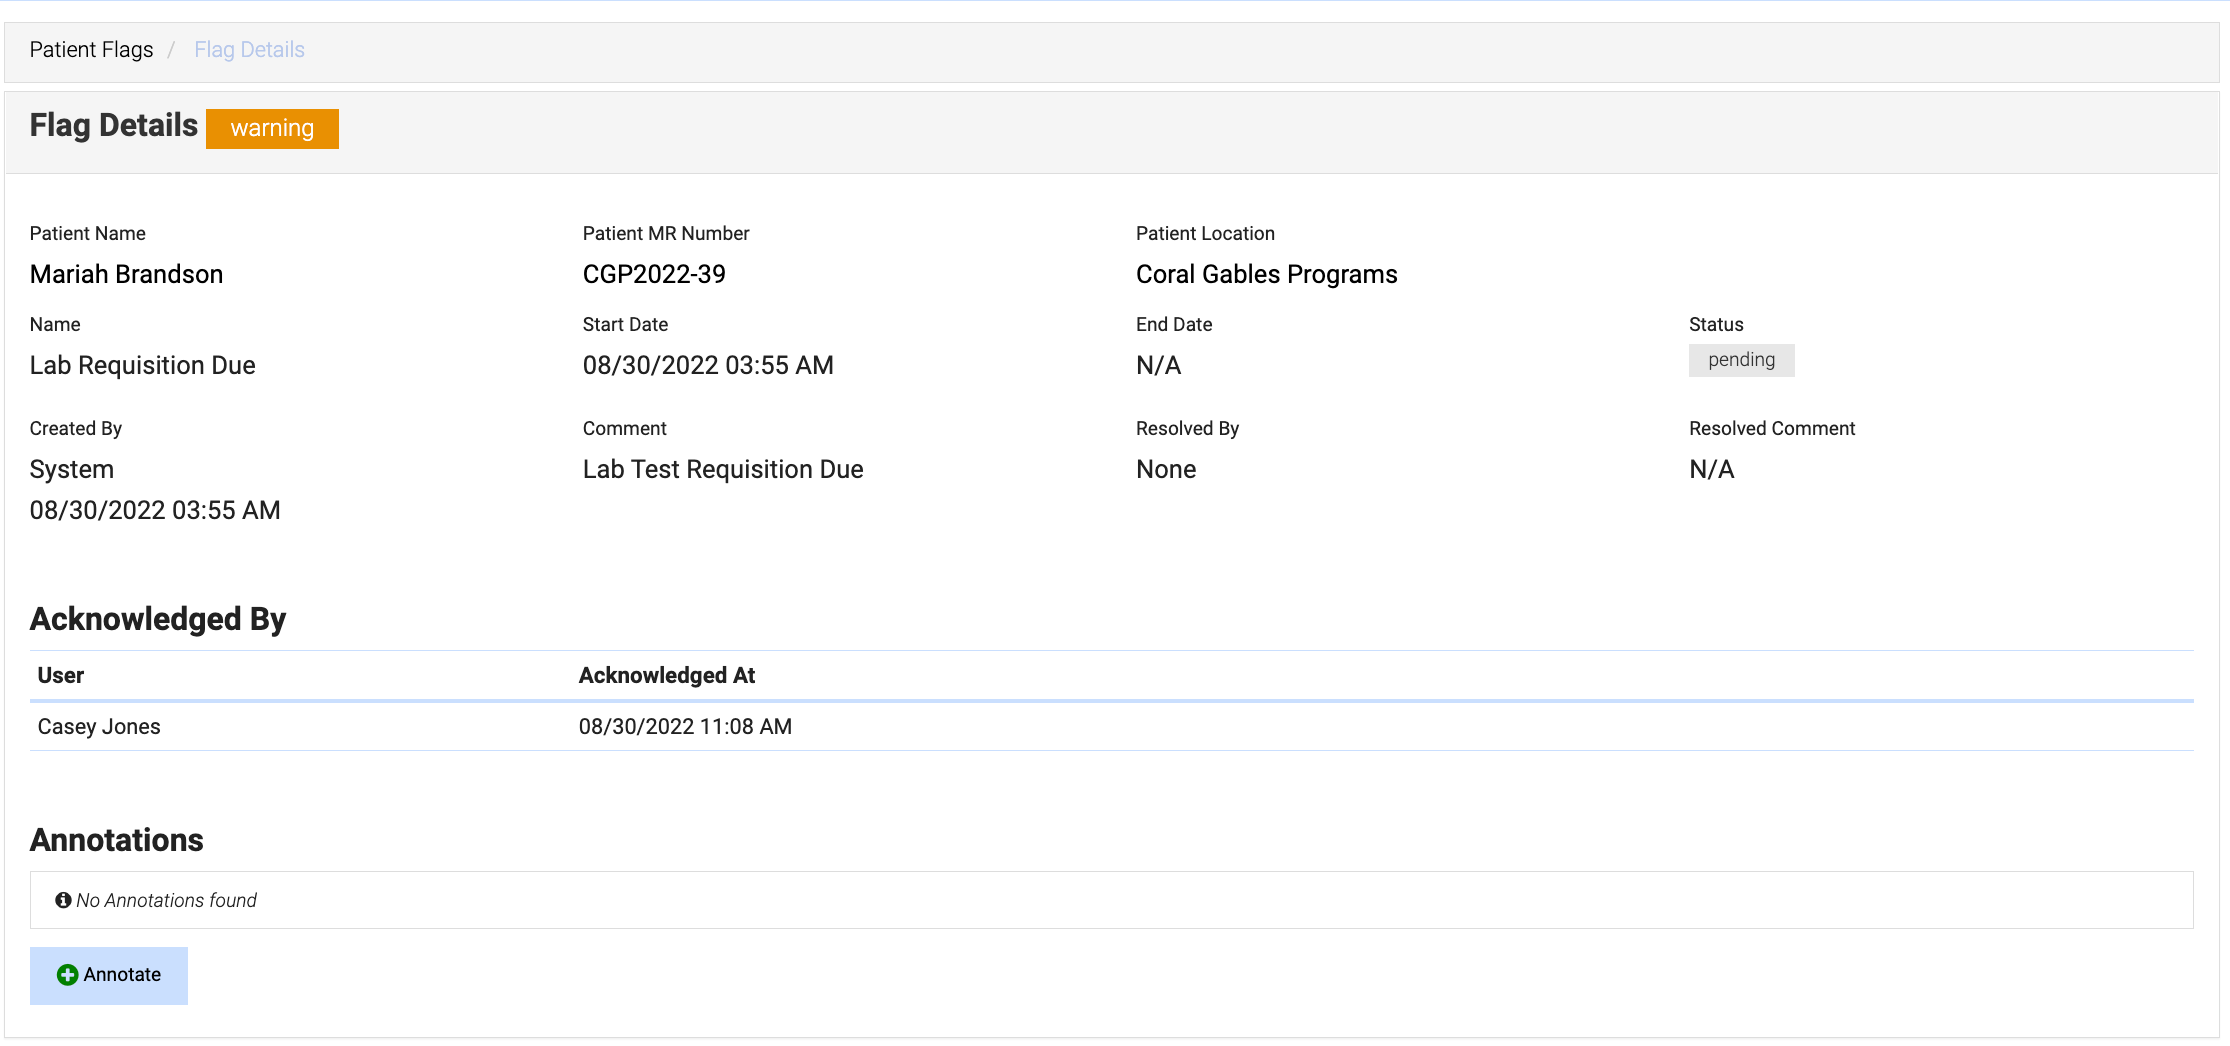2230x1046 pixels.
Task: Click Coral Gables Programs location text
Action: [1266, 275]
